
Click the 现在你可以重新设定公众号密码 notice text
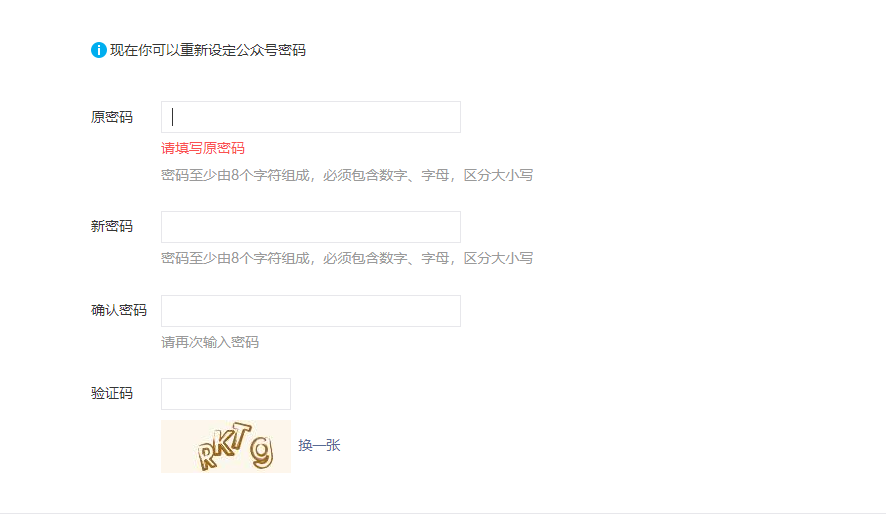pyautogui.click(x=208, y=50)
